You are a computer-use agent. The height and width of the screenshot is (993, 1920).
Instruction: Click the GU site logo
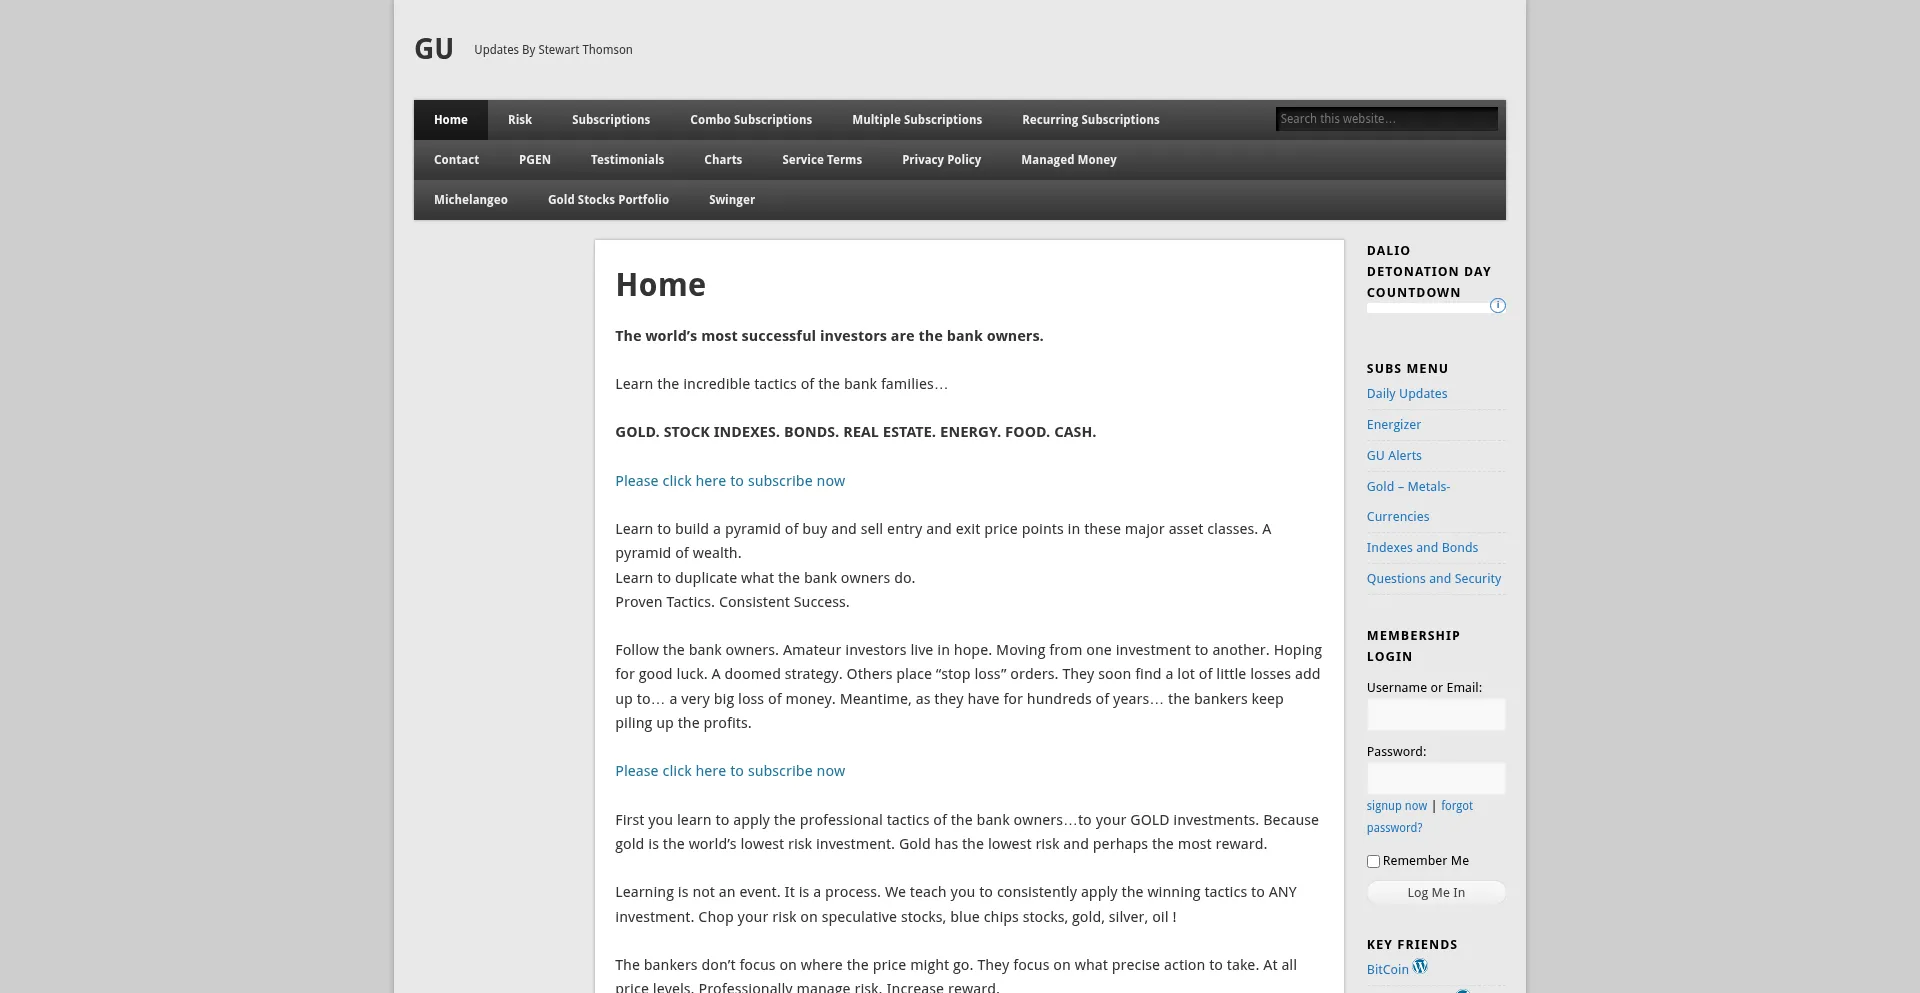click(434, 49)
